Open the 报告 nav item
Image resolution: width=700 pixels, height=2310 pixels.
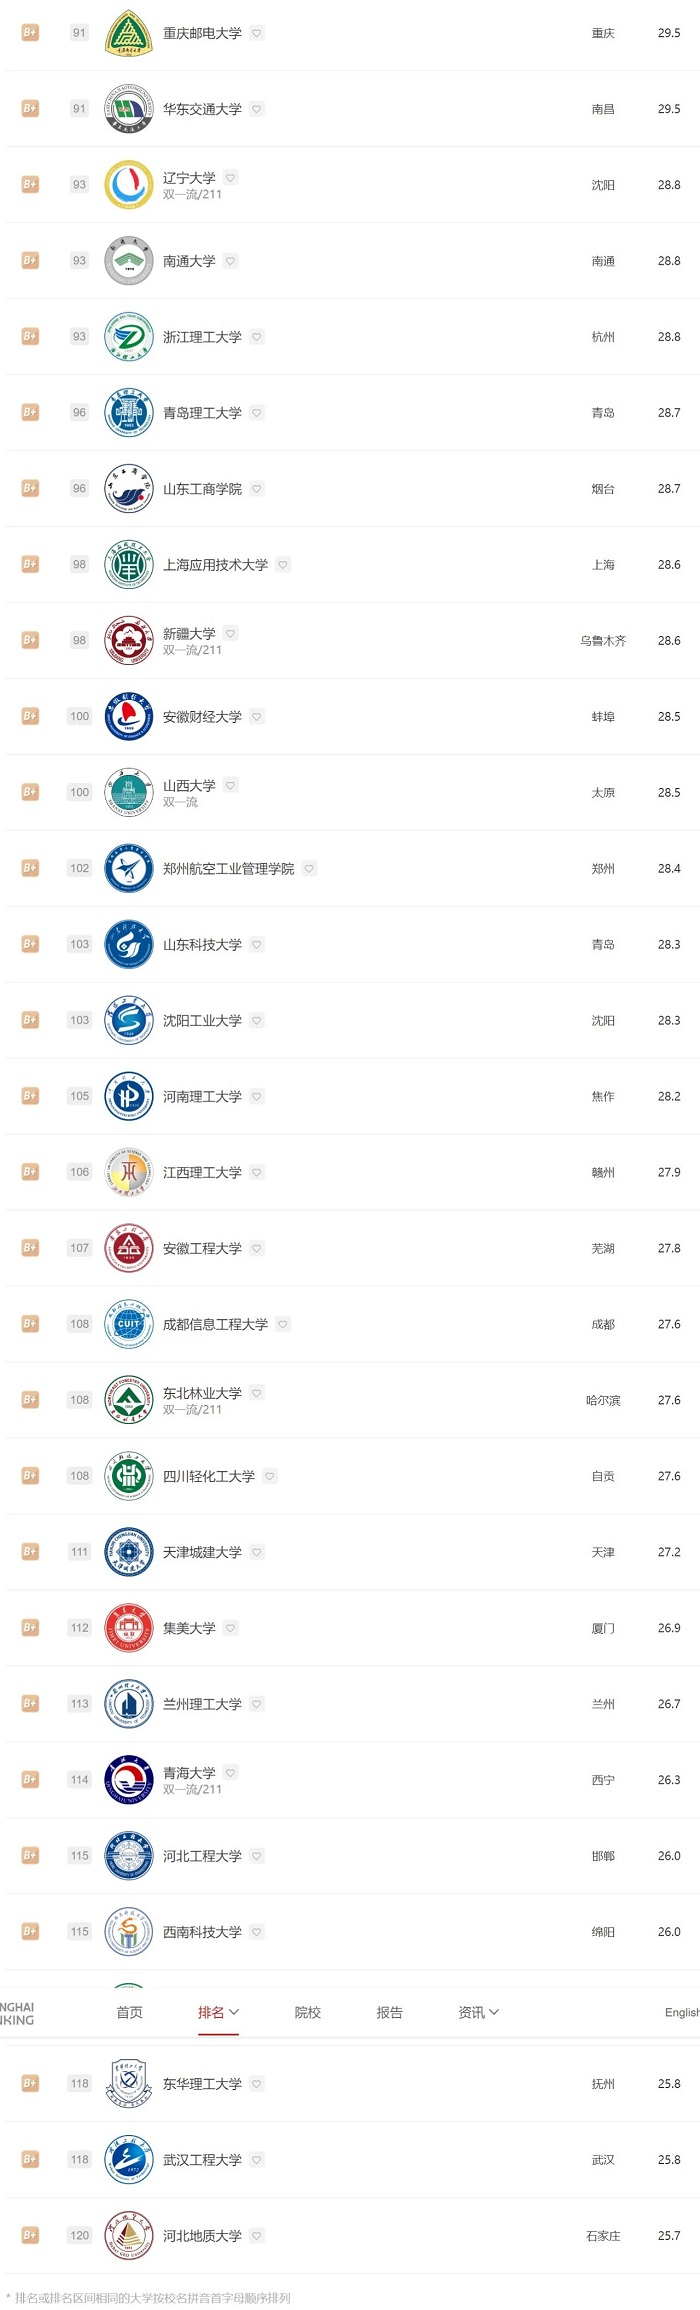[390, 2012]
